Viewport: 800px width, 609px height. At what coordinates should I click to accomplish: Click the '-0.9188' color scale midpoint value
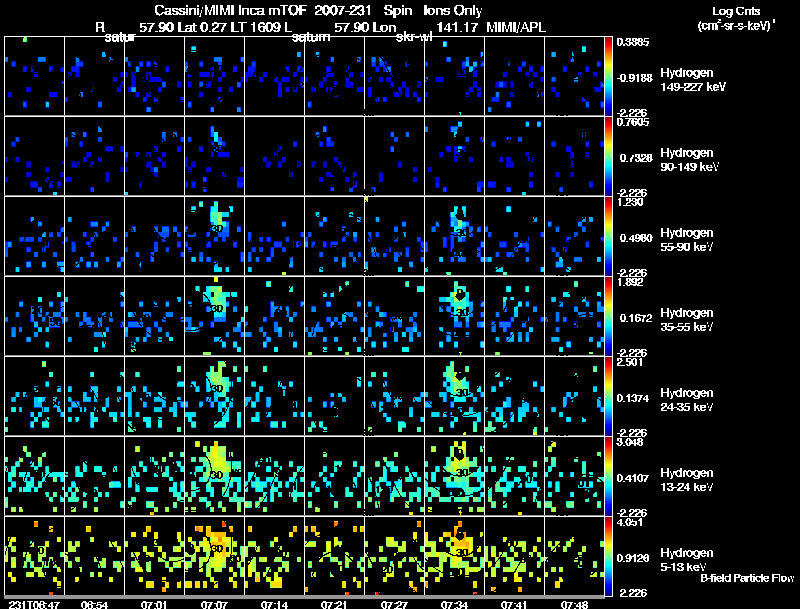pos(634,78)
